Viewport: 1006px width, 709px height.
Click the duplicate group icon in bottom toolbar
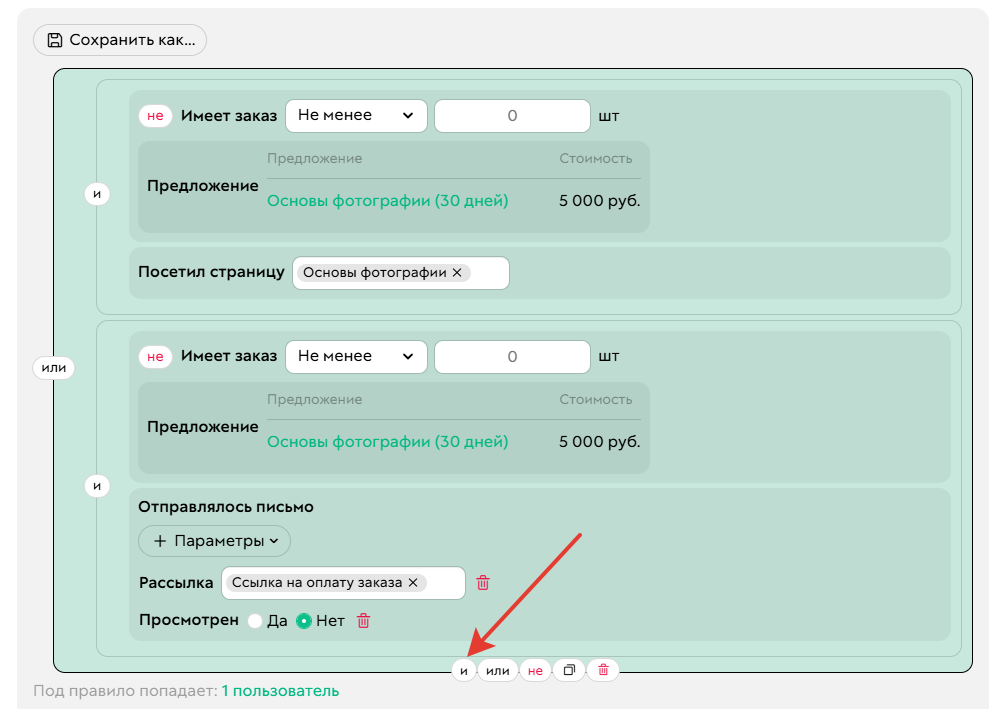pos(569,671)
